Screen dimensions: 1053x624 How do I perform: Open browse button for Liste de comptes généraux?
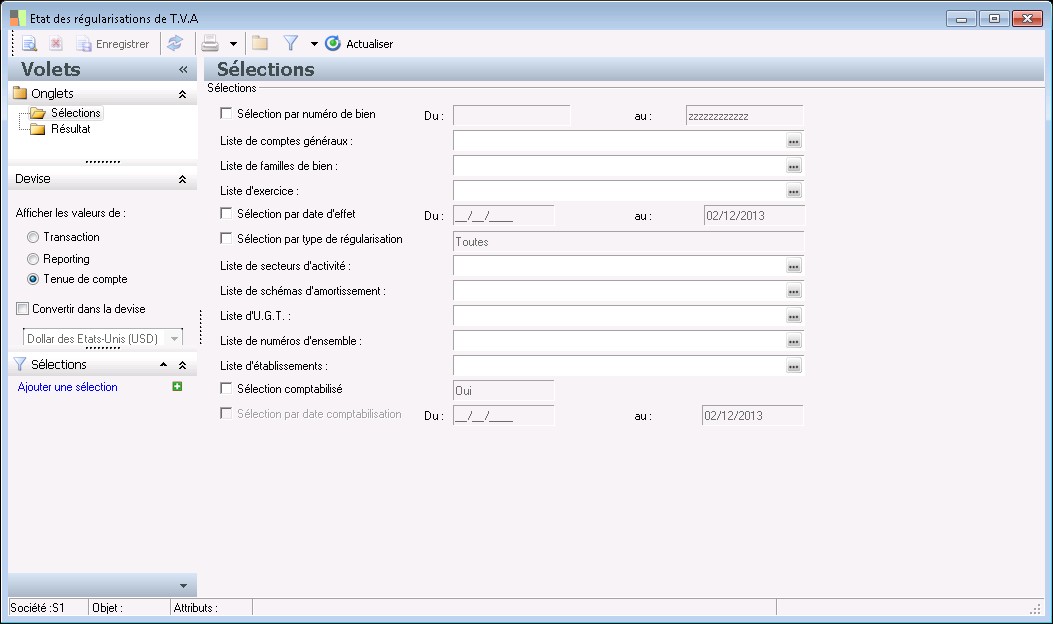[x=794, y=142]
